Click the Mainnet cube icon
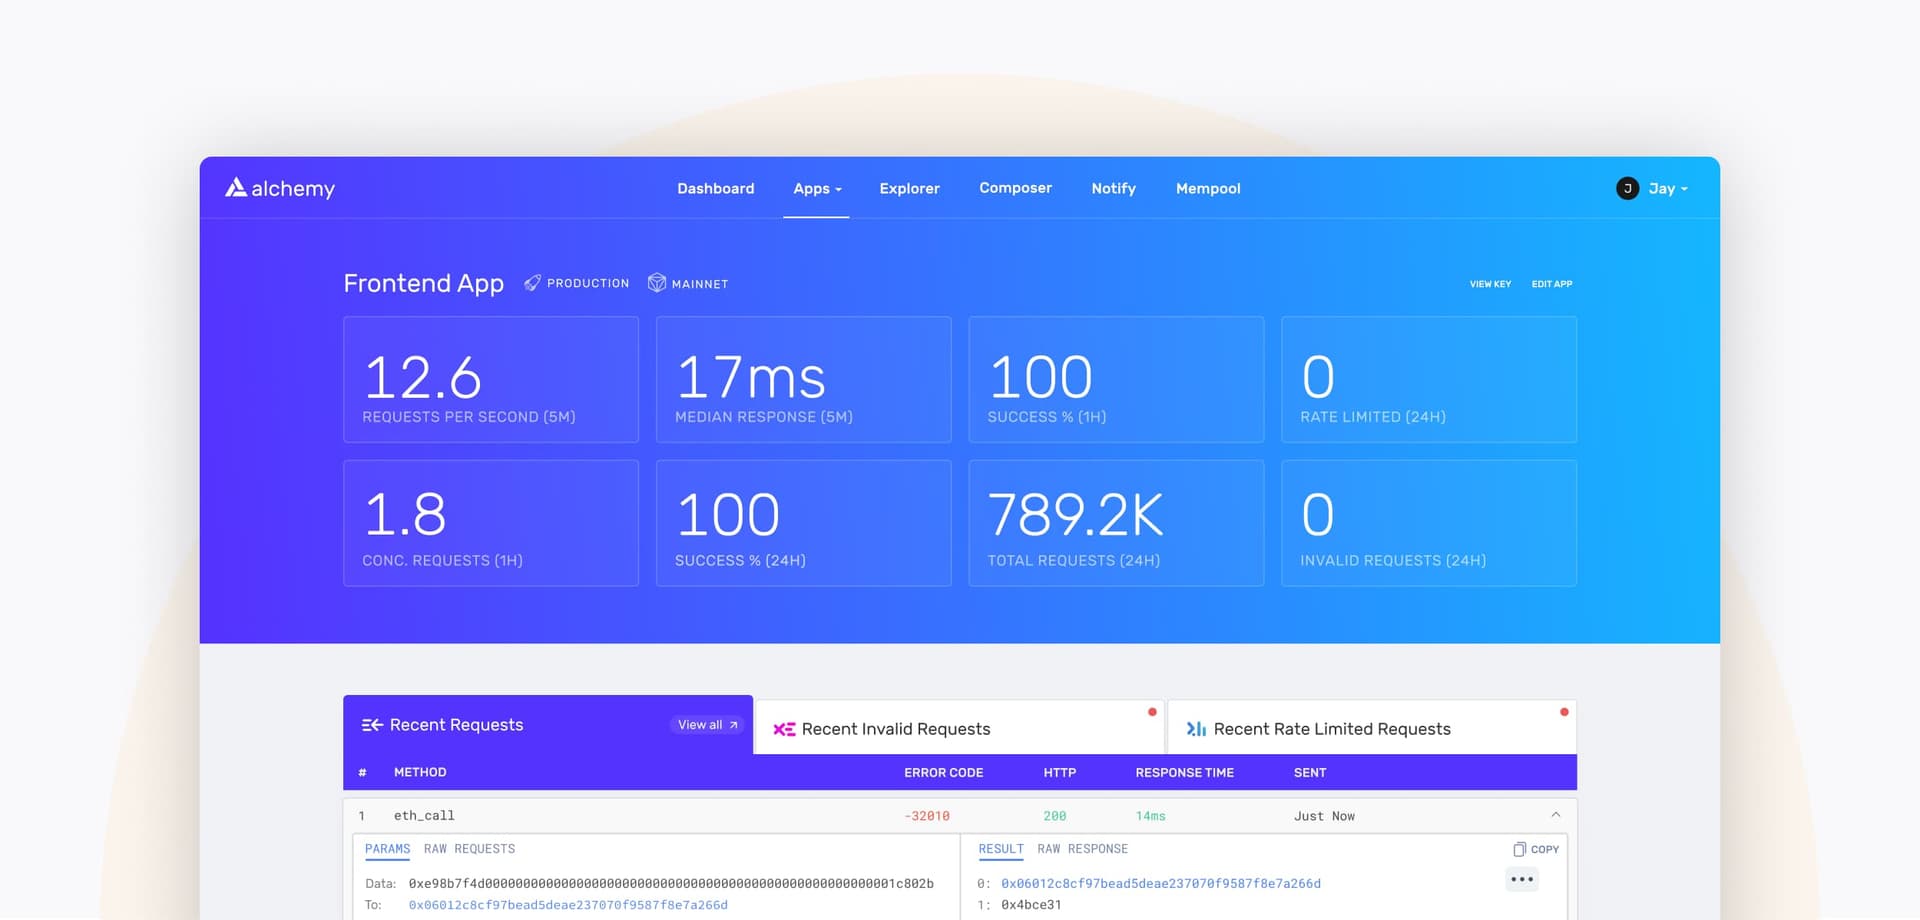The height and width of the screenshot is (920, 1920). pos(657,283)
